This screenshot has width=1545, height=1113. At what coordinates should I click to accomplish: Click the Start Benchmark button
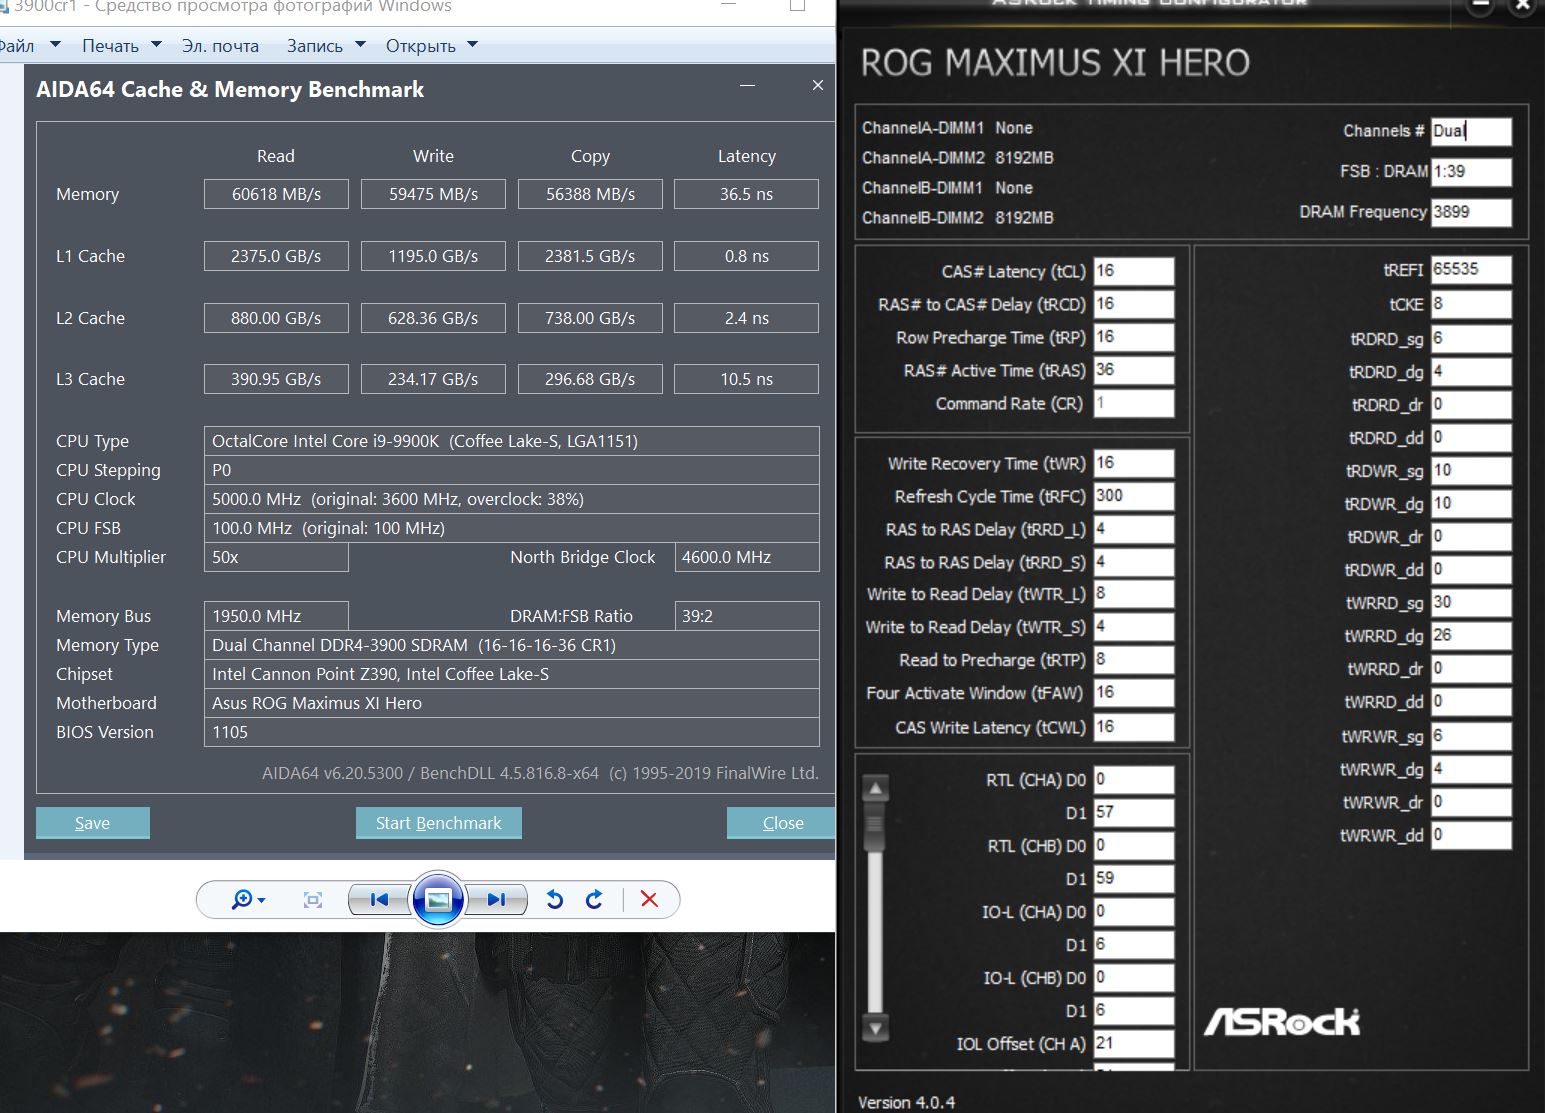439,823
